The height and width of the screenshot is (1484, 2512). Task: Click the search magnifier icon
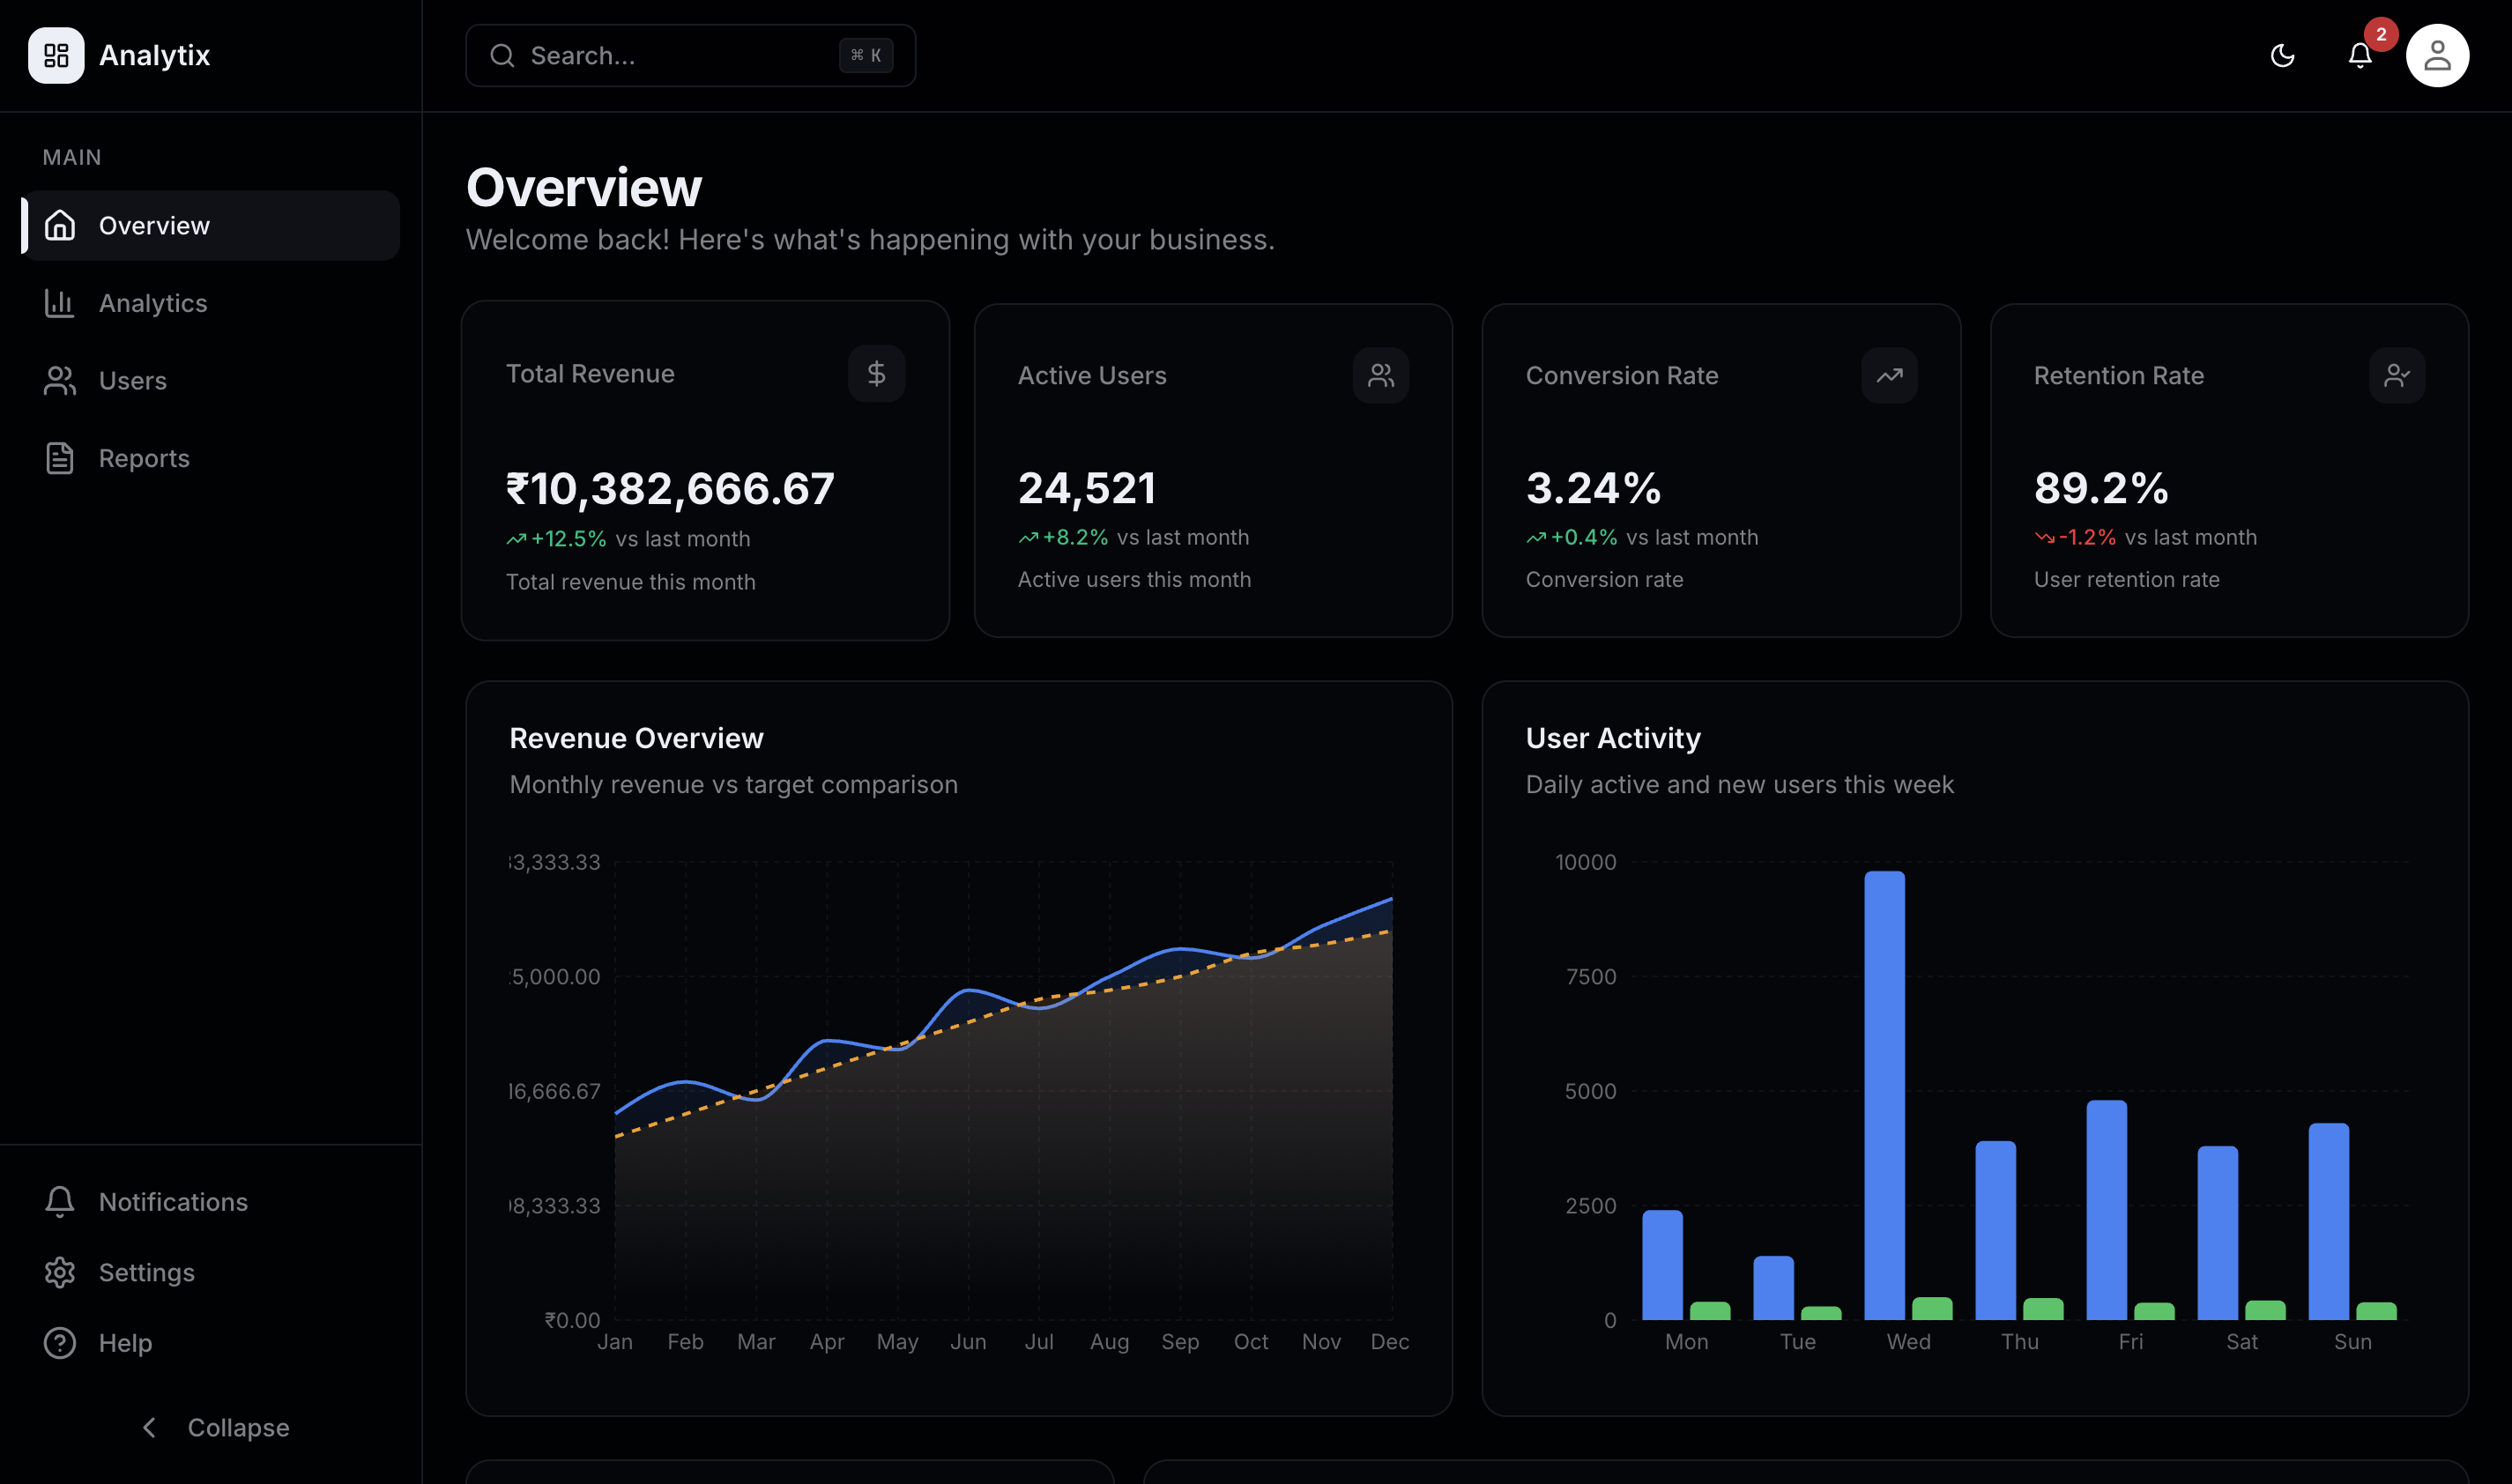click(503, 55)
